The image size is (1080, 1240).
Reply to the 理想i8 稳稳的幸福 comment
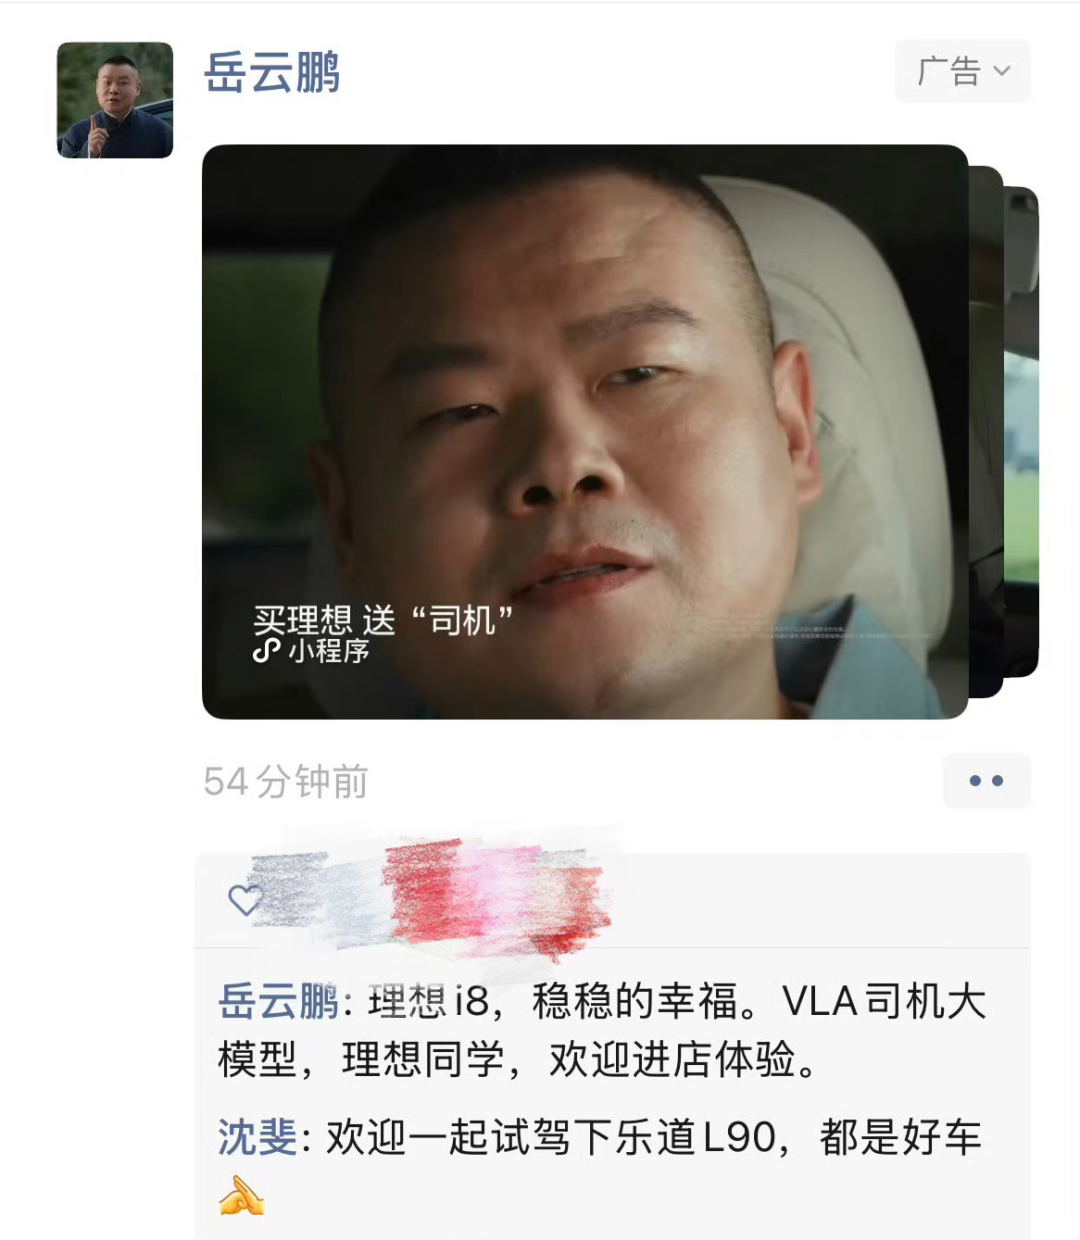click(602, 1030)
